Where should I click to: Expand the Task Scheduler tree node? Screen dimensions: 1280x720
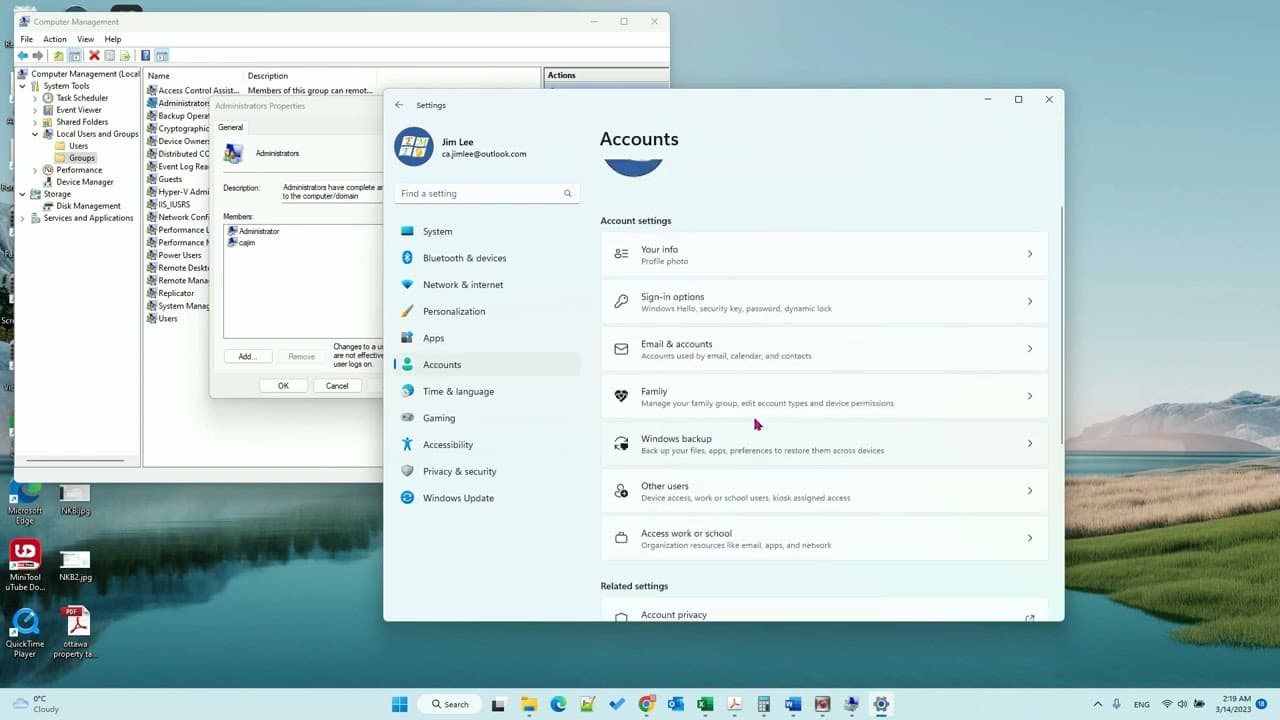pyautogui.click(x=35, y=98)
